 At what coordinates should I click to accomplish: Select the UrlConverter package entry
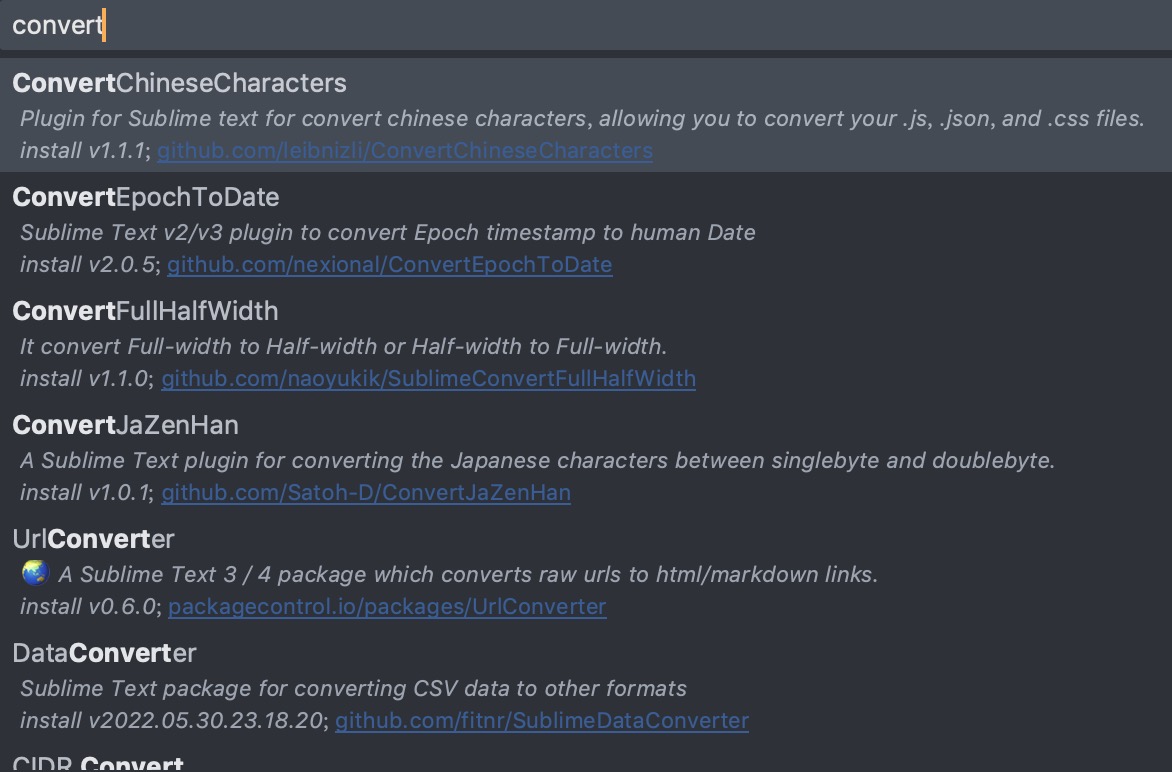[x=586, y=571]
